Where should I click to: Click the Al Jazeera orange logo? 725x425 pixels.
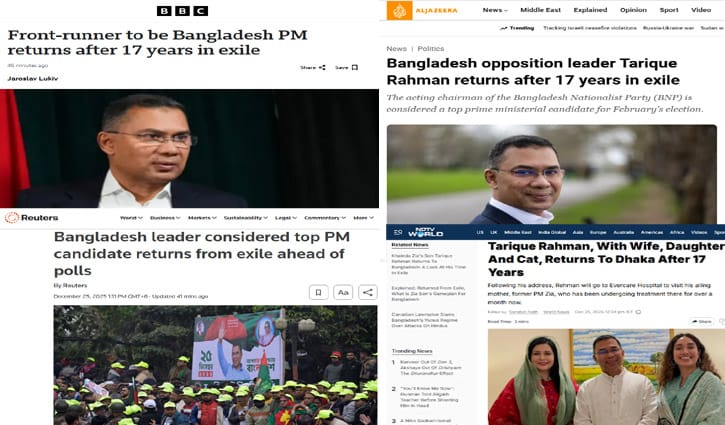(x=399, y=10)
